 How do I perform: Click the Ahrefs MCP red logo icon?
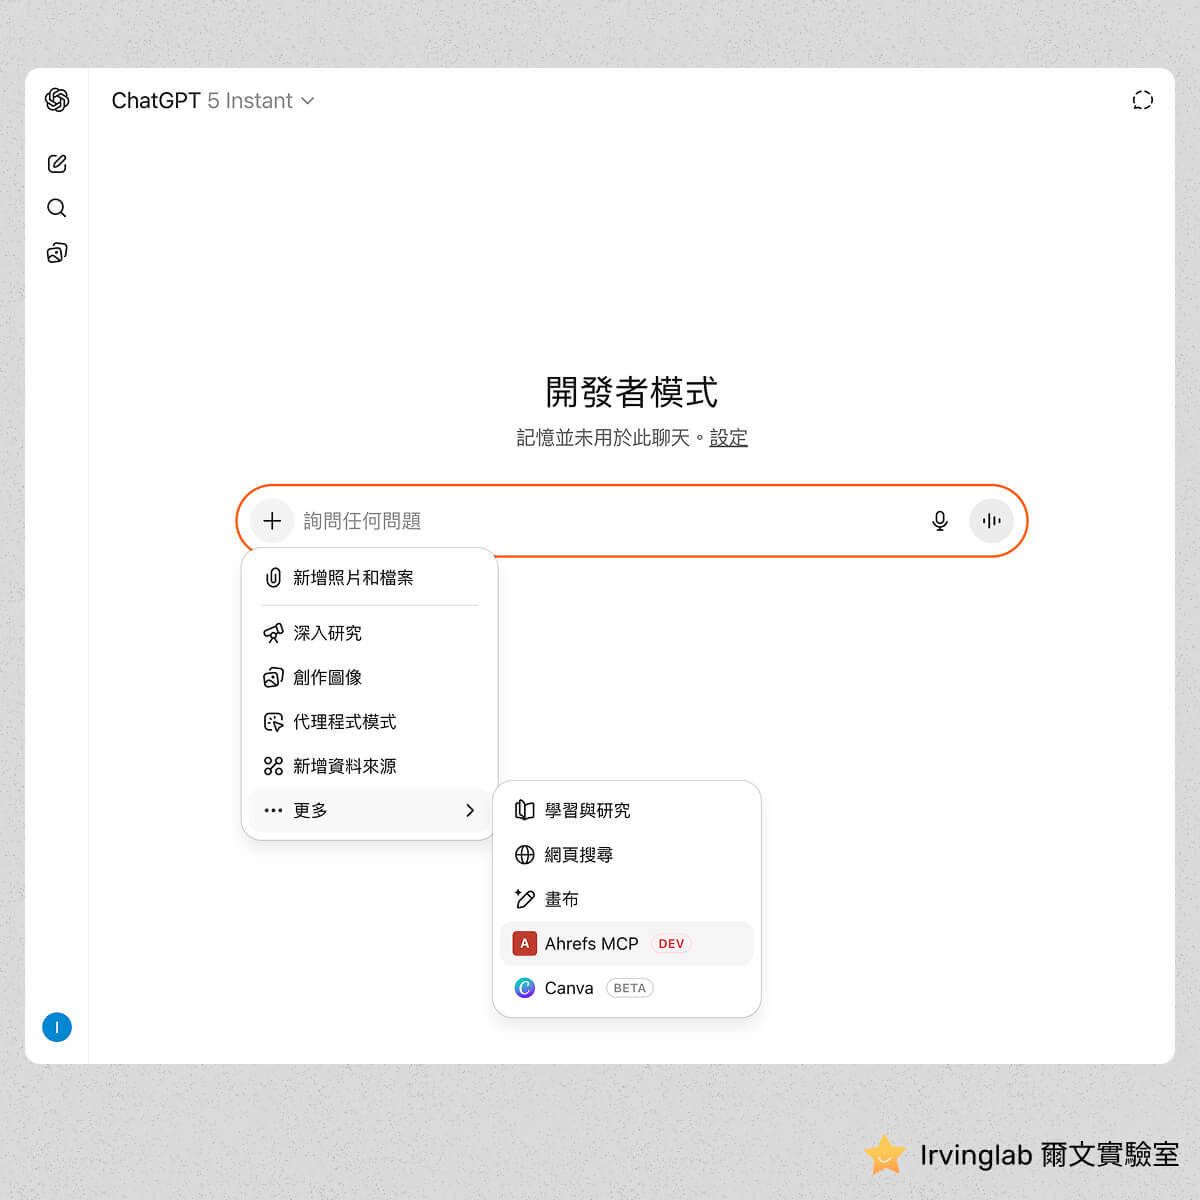524,943
